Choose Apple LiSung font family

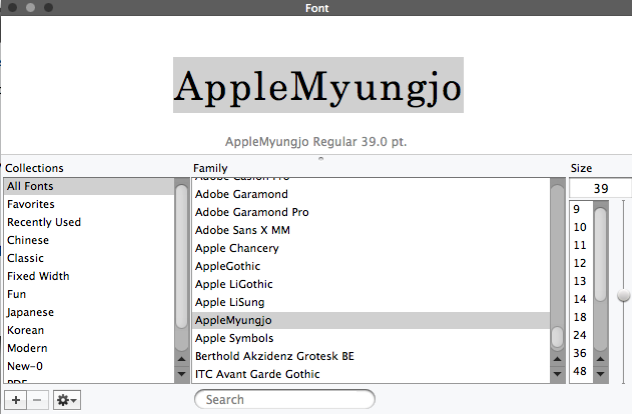click(371, 302)
